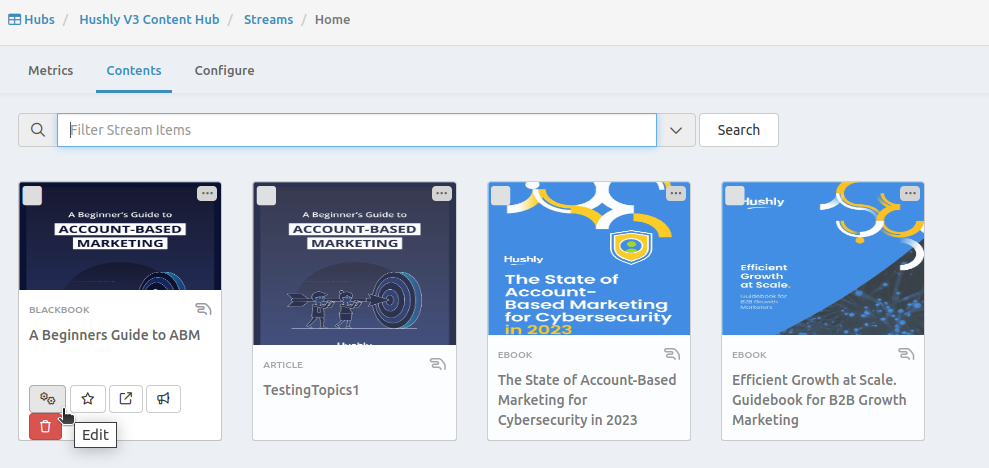Open the three-dots menu on the TestingTopics1 card
This screenshot has width=989, height=468.
coord(442,194)
